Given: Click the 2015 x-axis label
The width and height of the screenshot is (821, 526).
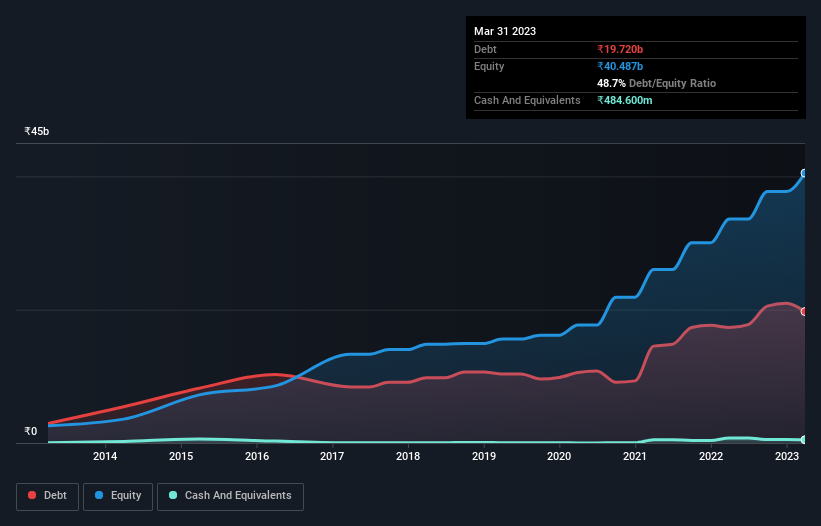Looking at the screenshot, I should point(181,456).
